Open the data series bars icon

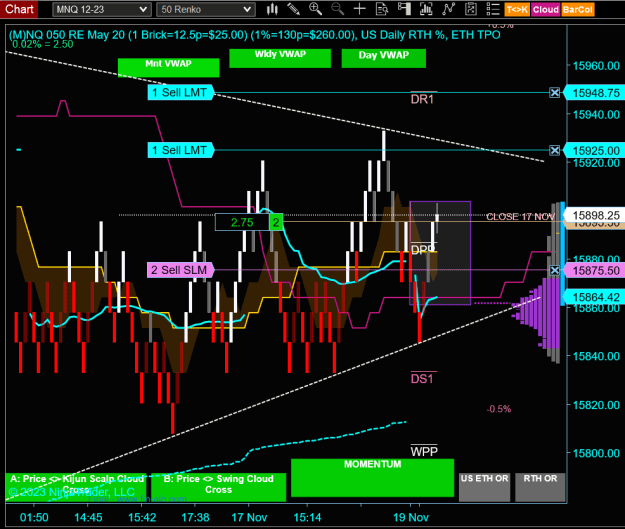(426, 9)
